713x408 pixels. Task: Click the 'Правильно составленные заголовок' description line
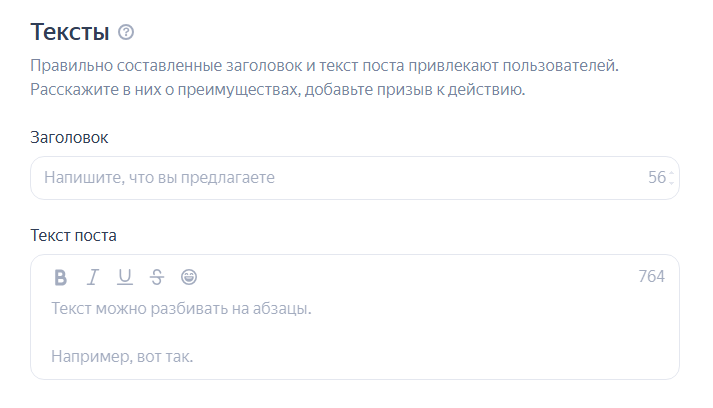pyautogui.click(x=325, y=66)
